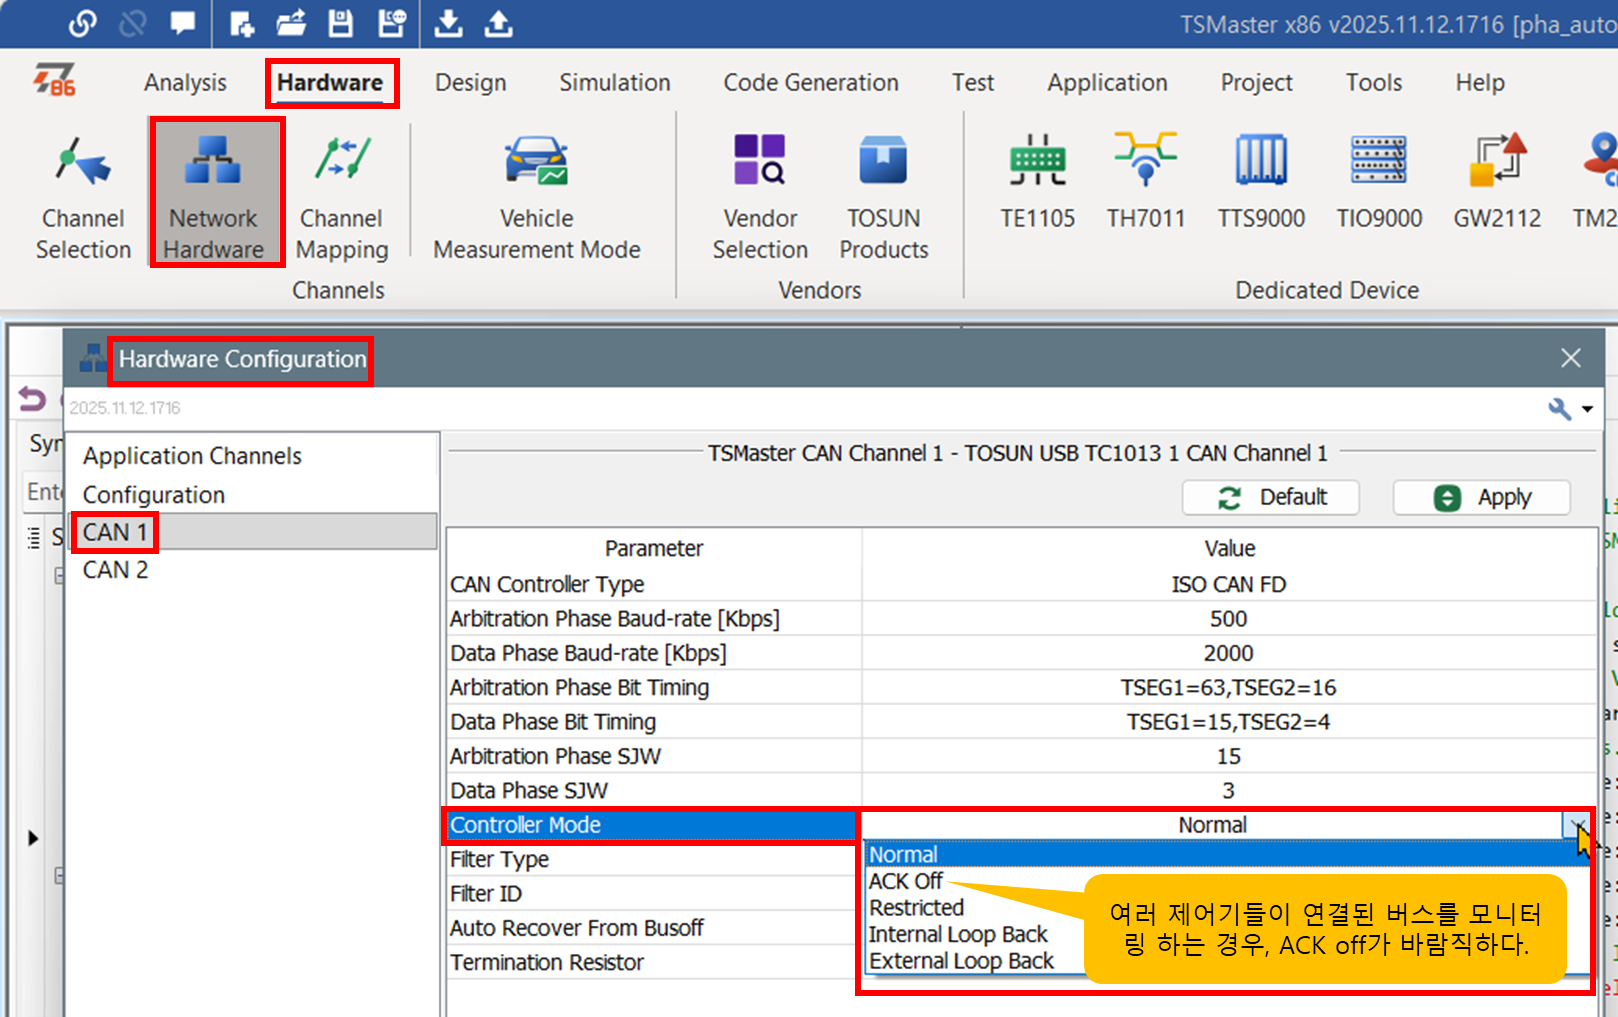Screen dimensions: 1618x1017
Task: Click the save floppy disk icon
Action: pyautogui.click(x=341, y=23)
